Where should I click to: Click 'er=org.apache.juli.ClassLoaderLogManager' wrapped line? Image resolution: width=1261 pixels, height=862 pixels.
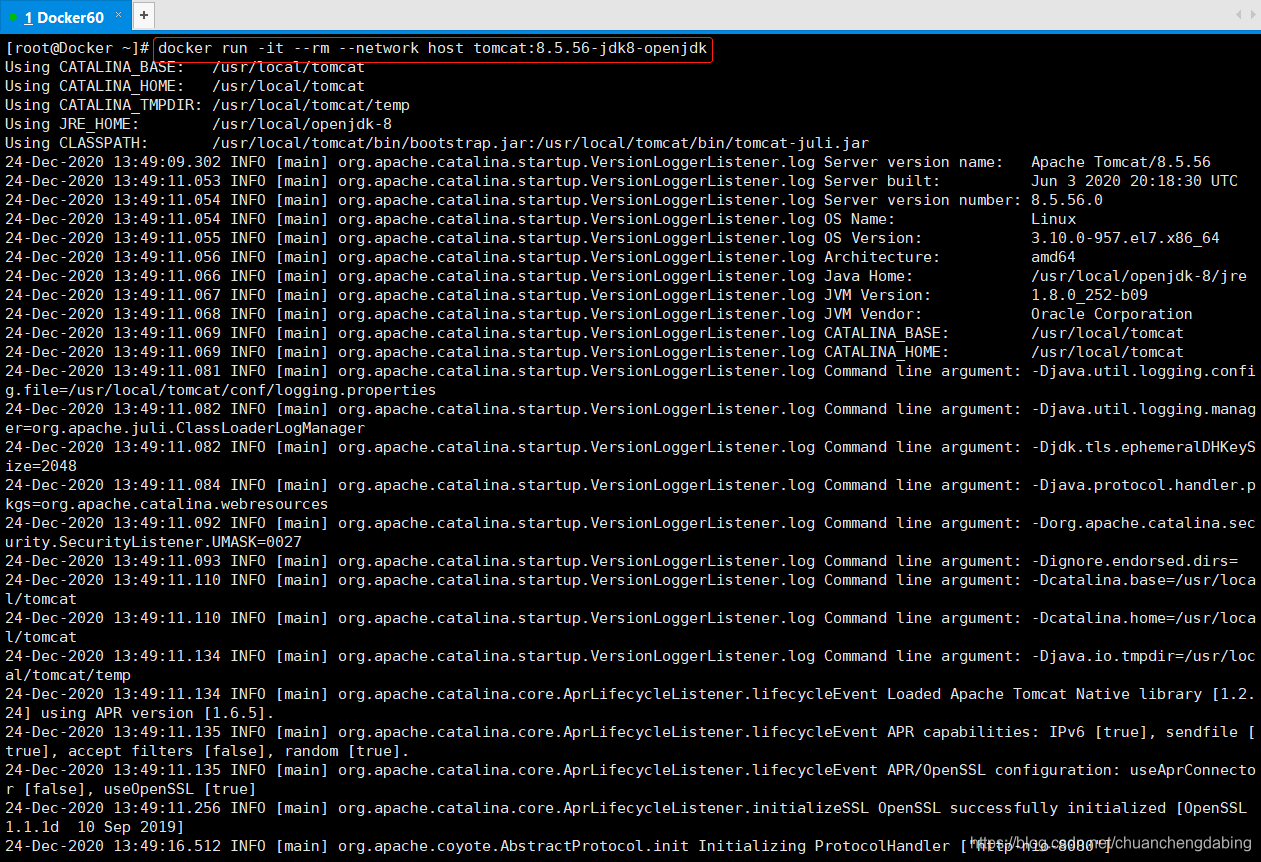pyautogui.click(x=185, y=428)
